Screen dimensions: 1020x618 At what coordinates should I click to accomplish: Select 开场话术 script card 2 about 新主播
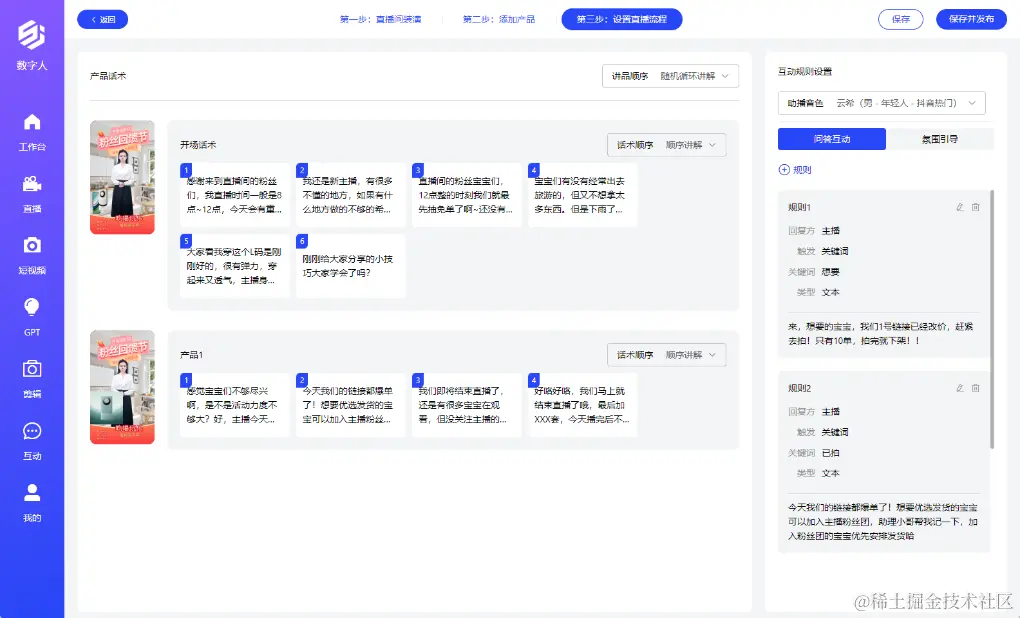(x=351, y=195)
